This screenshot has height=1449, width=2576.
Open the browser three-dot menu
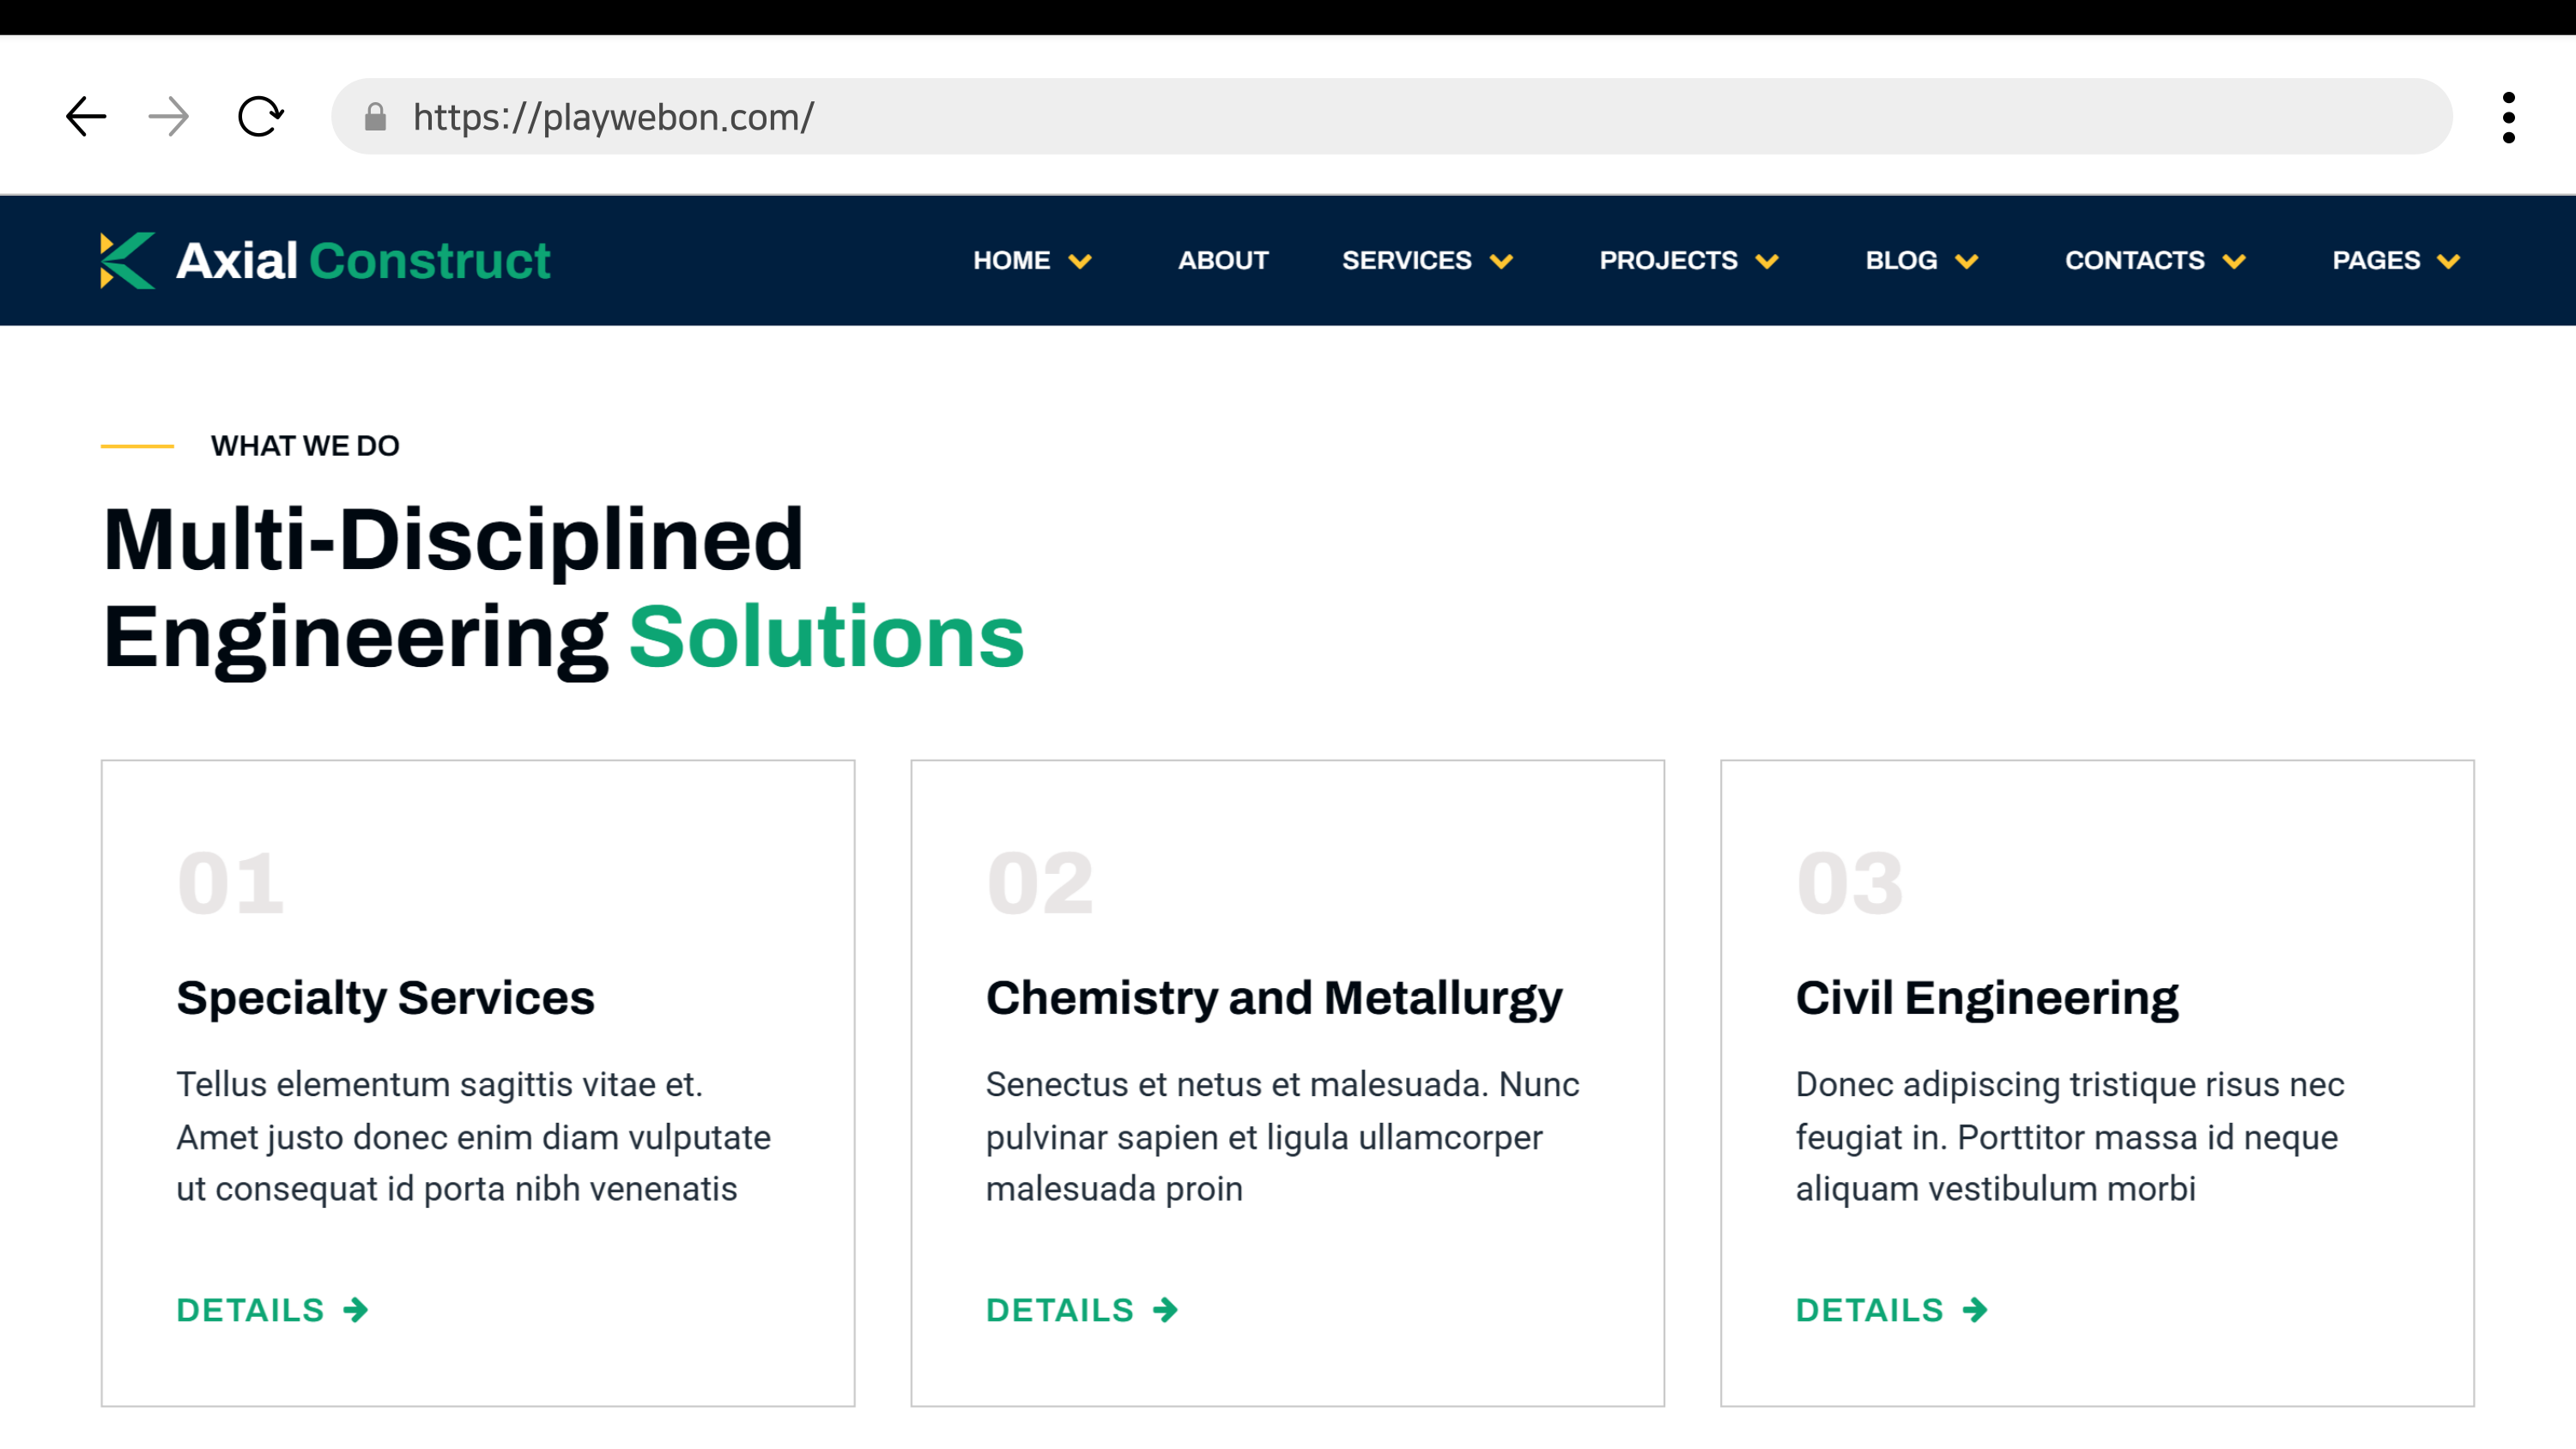tap(2508, 117)
